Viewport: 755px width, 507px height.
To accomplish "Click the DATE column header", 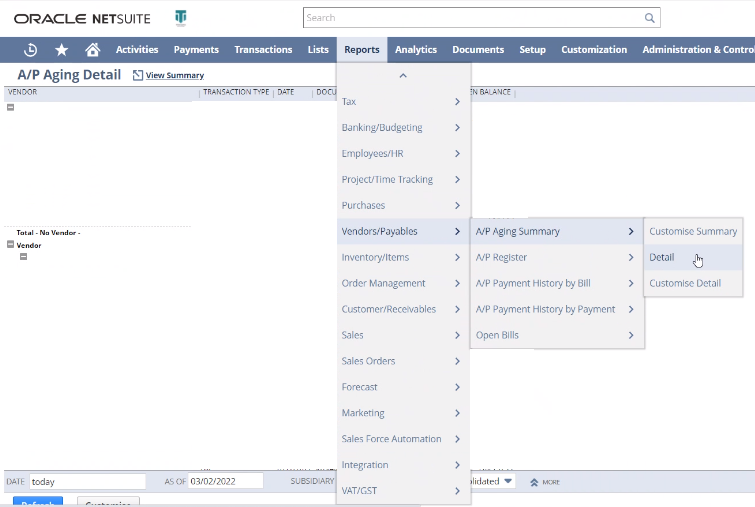I will click(286, 92).
